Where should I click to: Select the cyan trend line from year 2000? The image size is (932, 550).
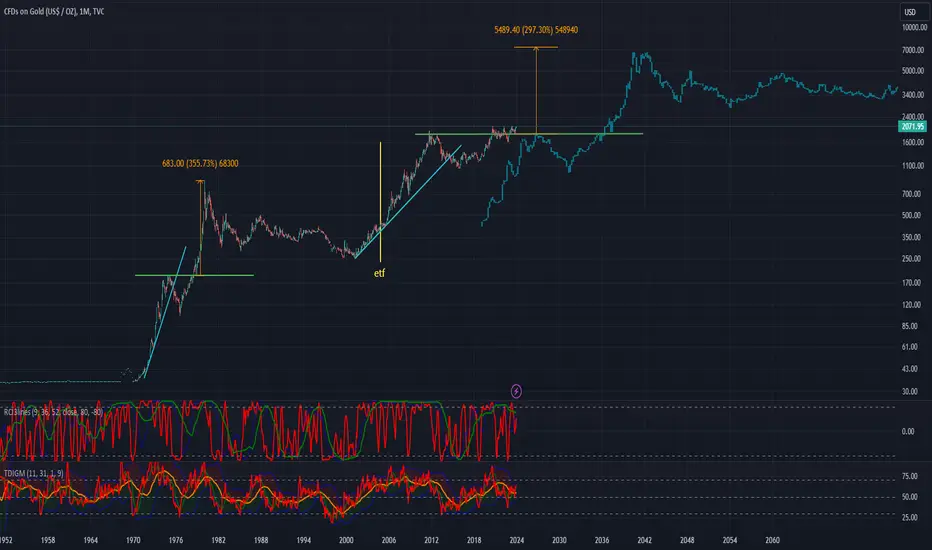pyautogui.click(x=408, y=201)
